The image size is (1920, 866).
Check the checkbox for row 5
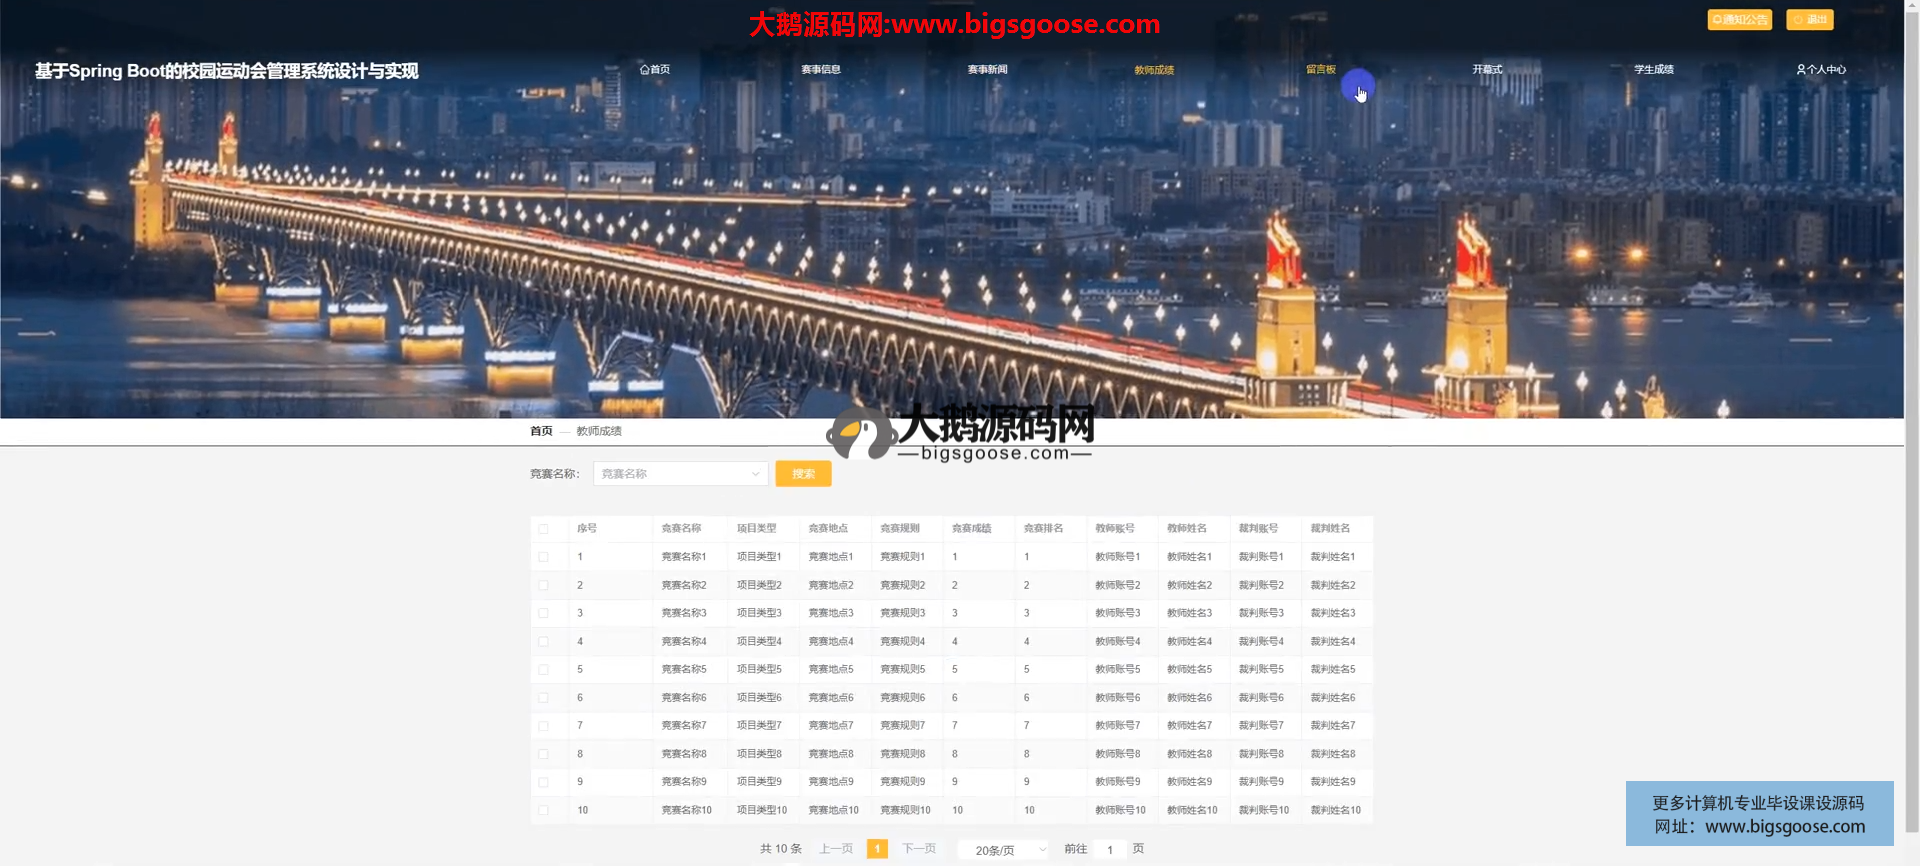(x=543, y=670)
